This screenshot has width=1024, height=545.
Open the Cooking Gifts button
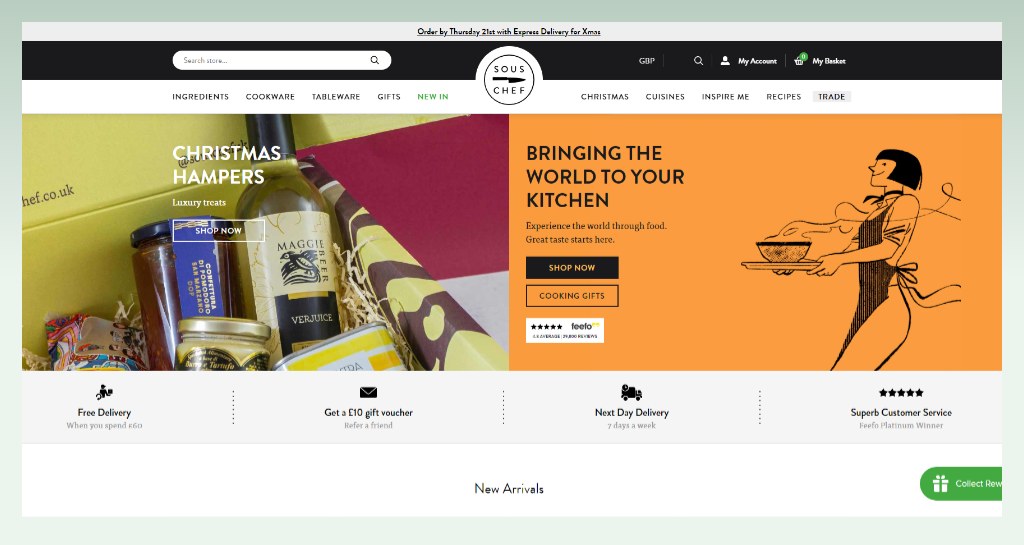pos(572,296)
